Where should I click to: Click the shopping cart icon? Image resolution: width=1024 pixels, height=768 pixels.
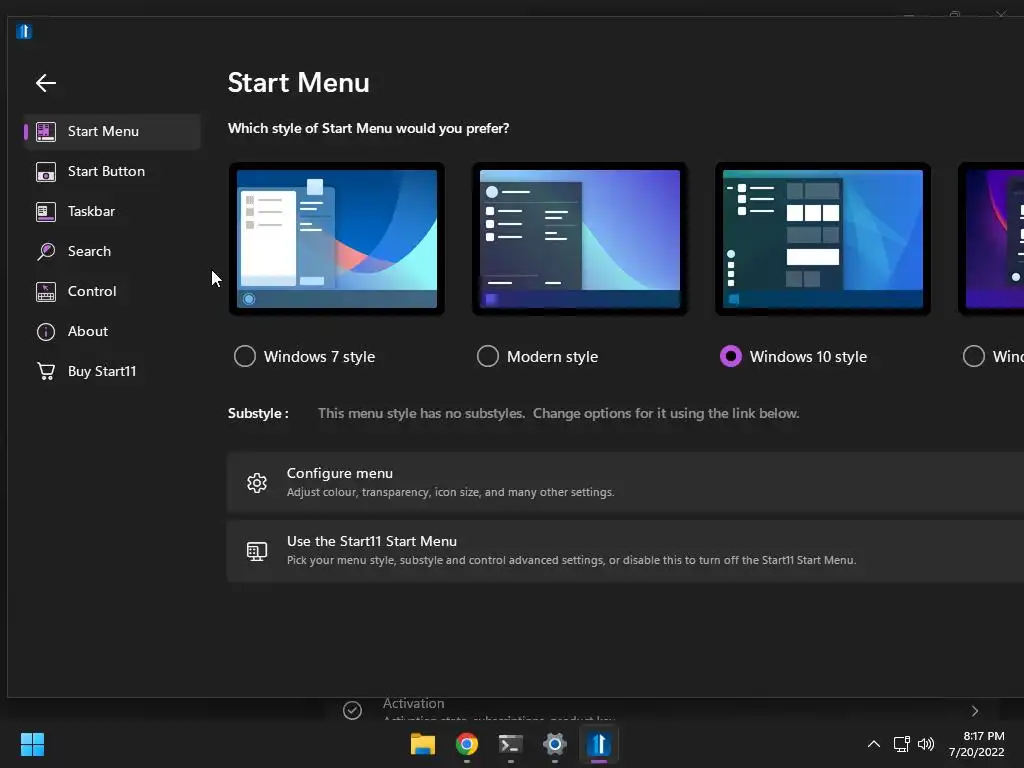(46, 371)
